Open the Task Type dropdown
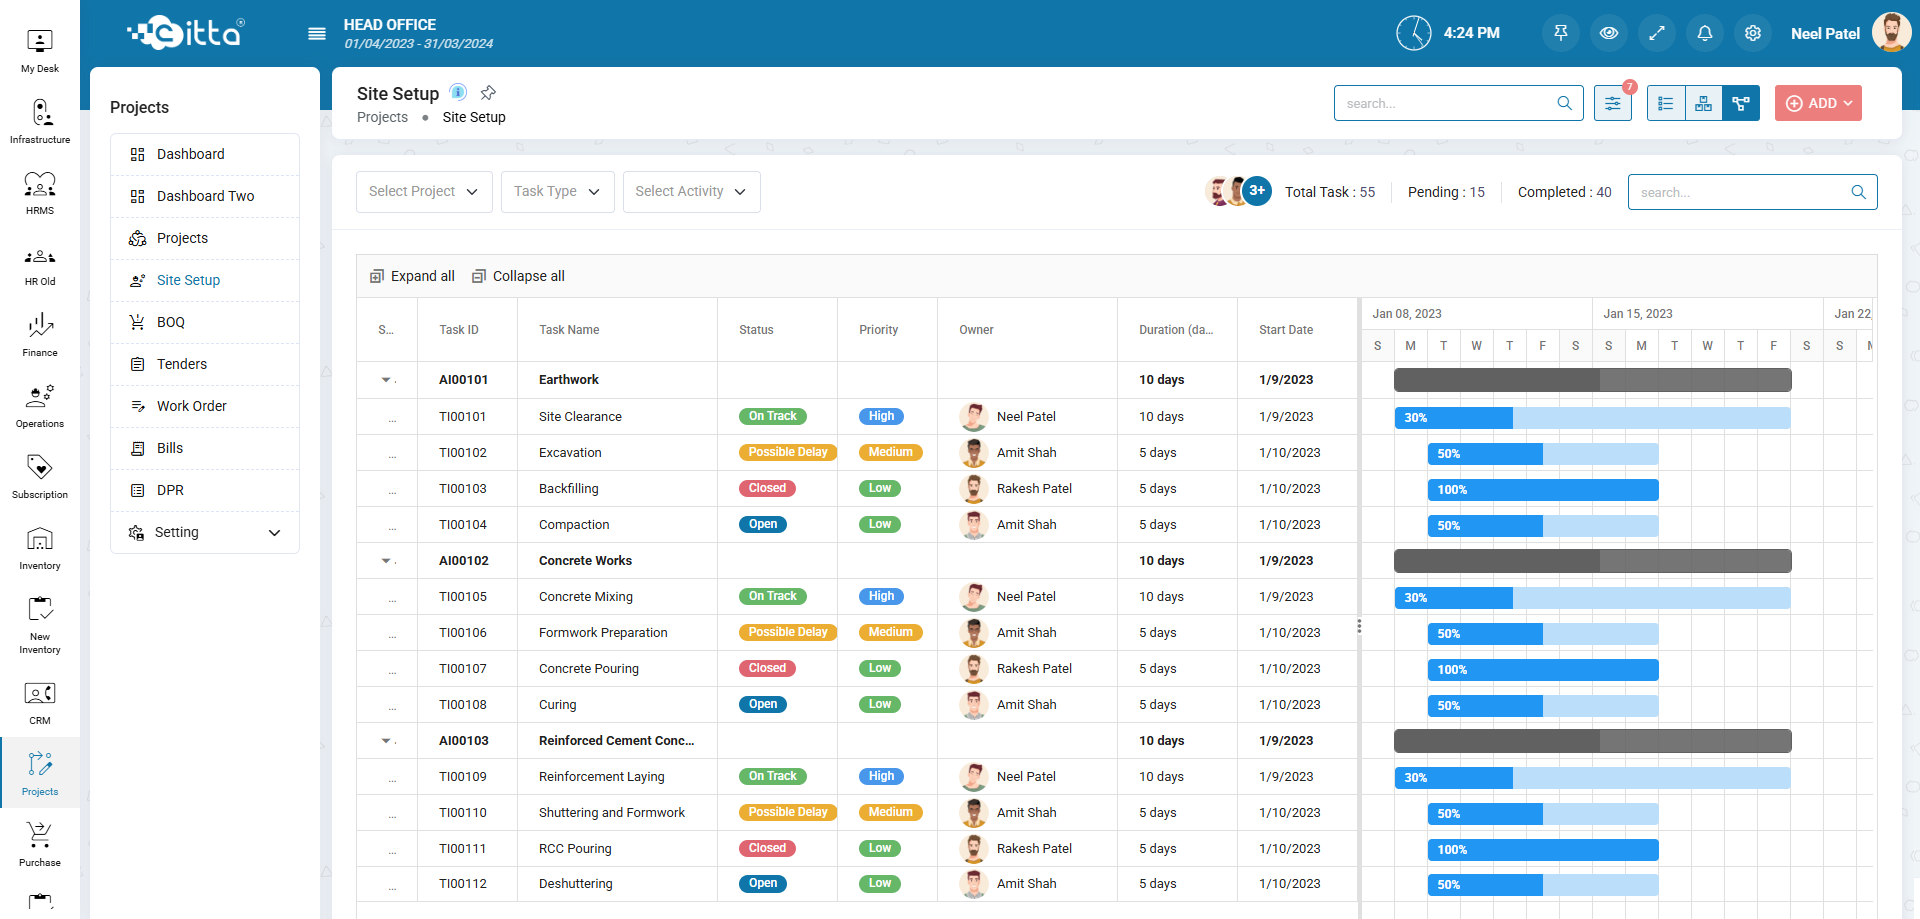The image size is (1920, 919). click(x=557, y=192)
